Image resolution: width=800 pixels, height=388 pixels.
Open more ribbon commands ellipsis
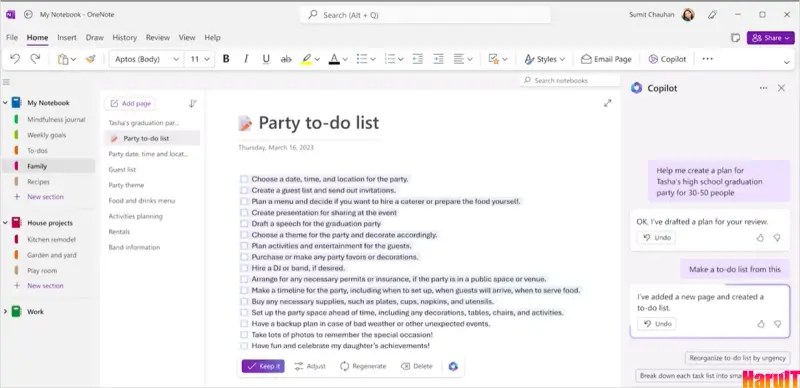pyautogui.click(x=707, y=59)
